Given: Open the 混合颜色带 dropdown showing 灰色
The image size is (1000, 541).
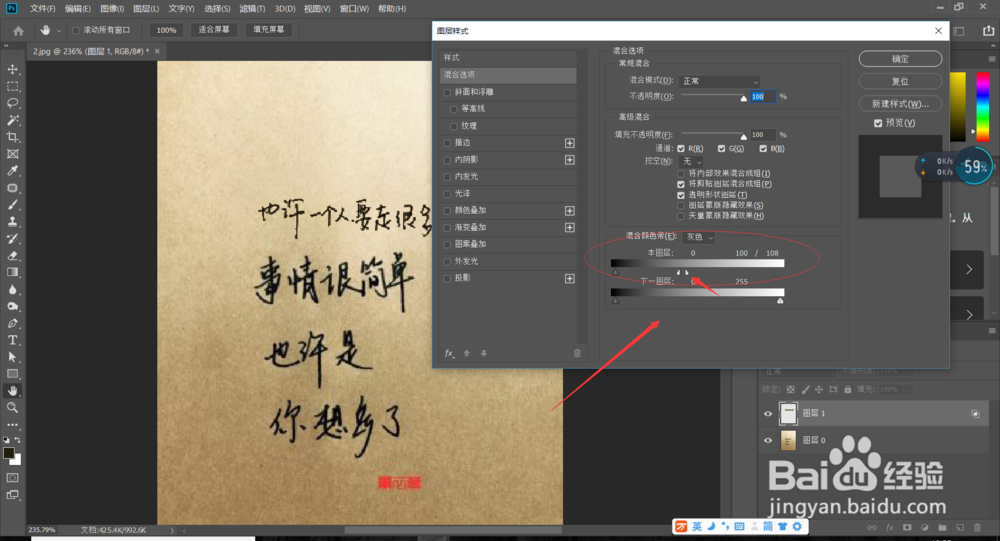Looking at the screenshot, I should (699, 237).
